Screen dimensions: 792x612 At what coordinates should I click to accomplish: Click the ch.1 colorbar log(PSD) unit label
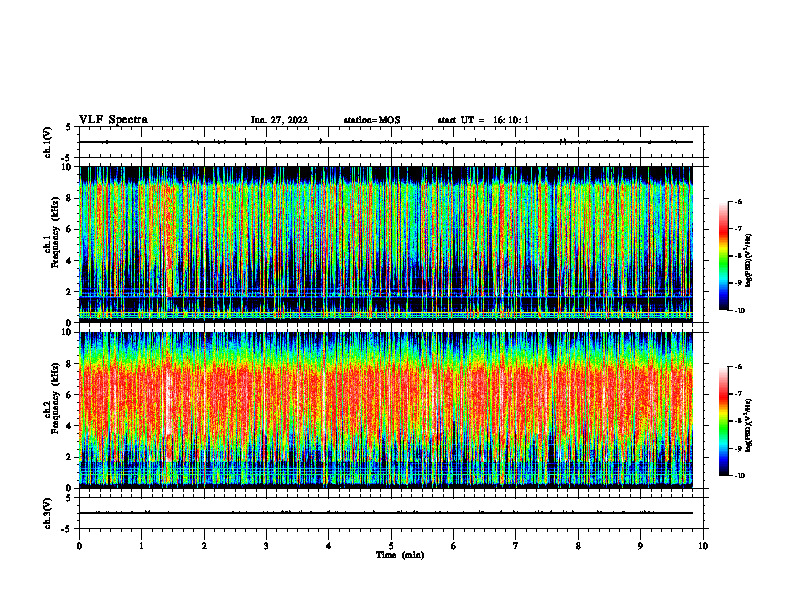point(749,261)
